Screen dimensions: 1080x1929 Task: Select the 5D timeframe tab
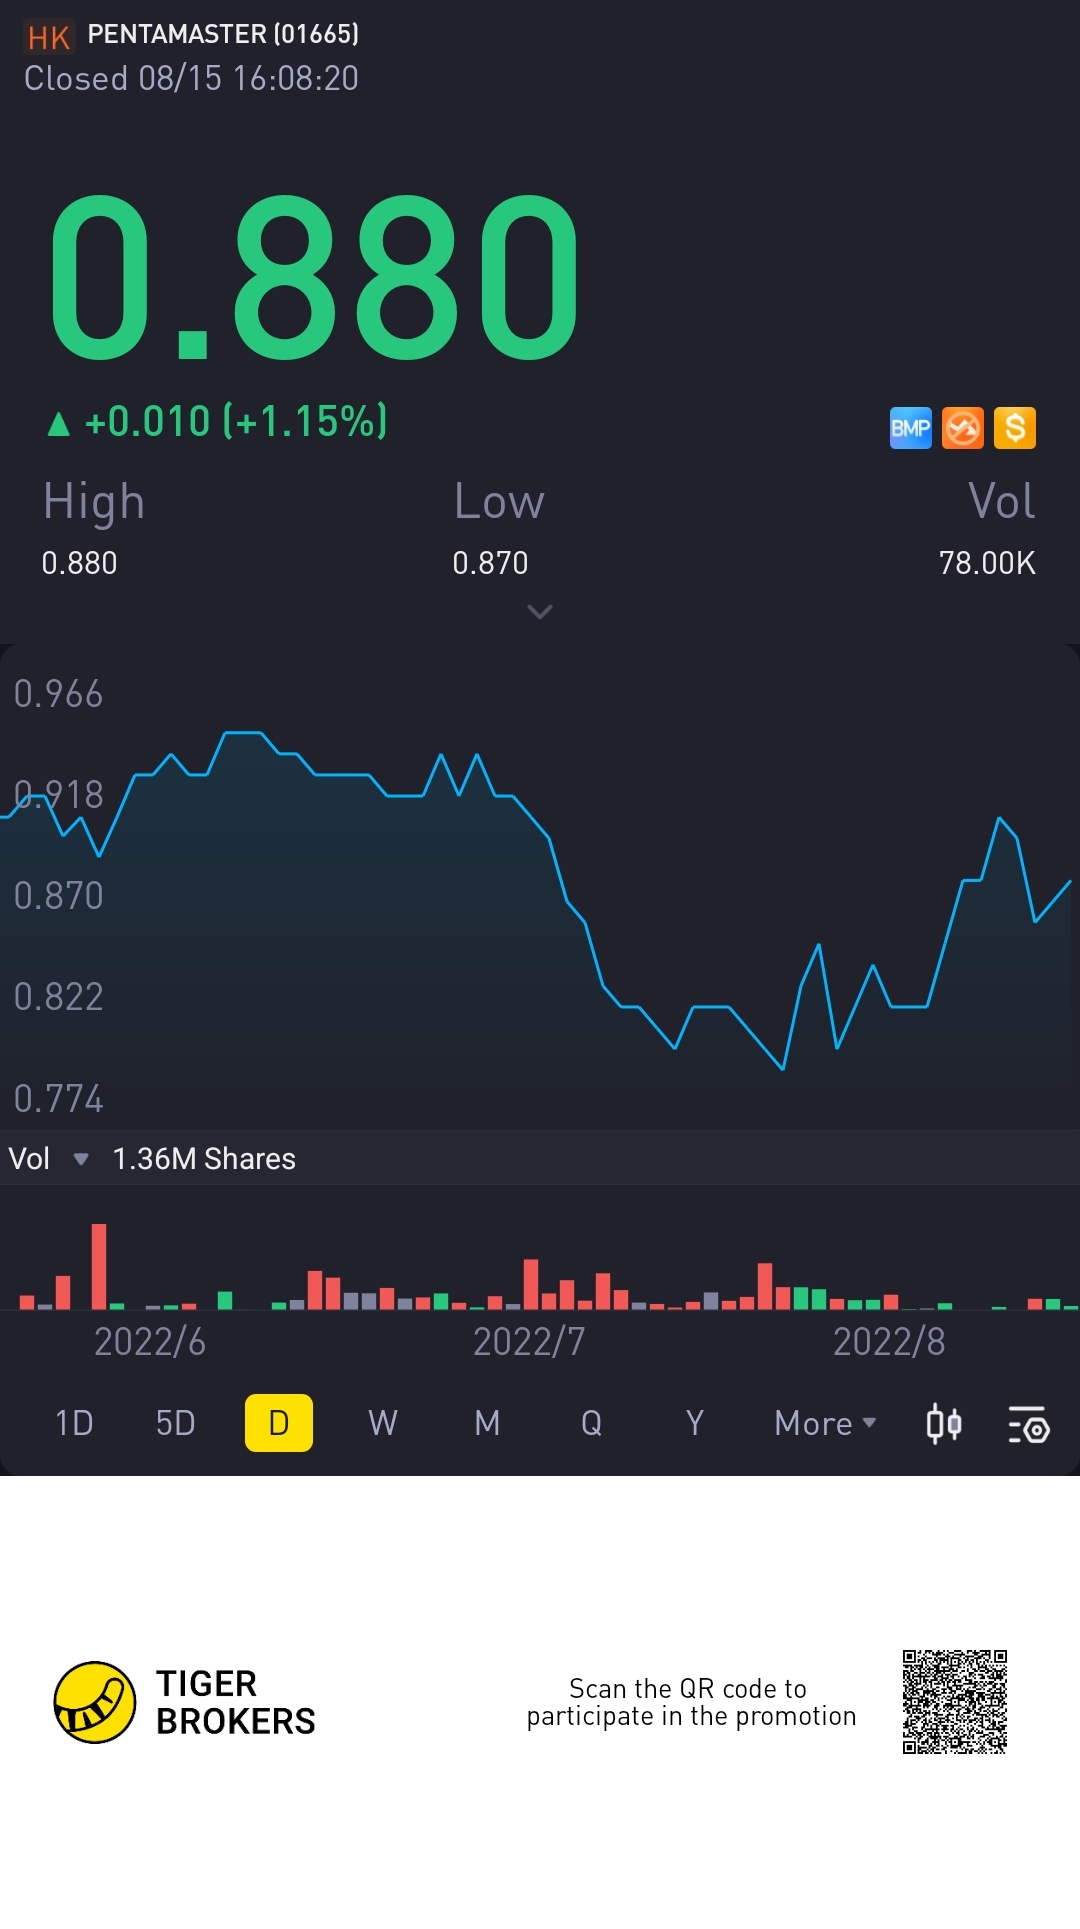[x=176, y=1423]
